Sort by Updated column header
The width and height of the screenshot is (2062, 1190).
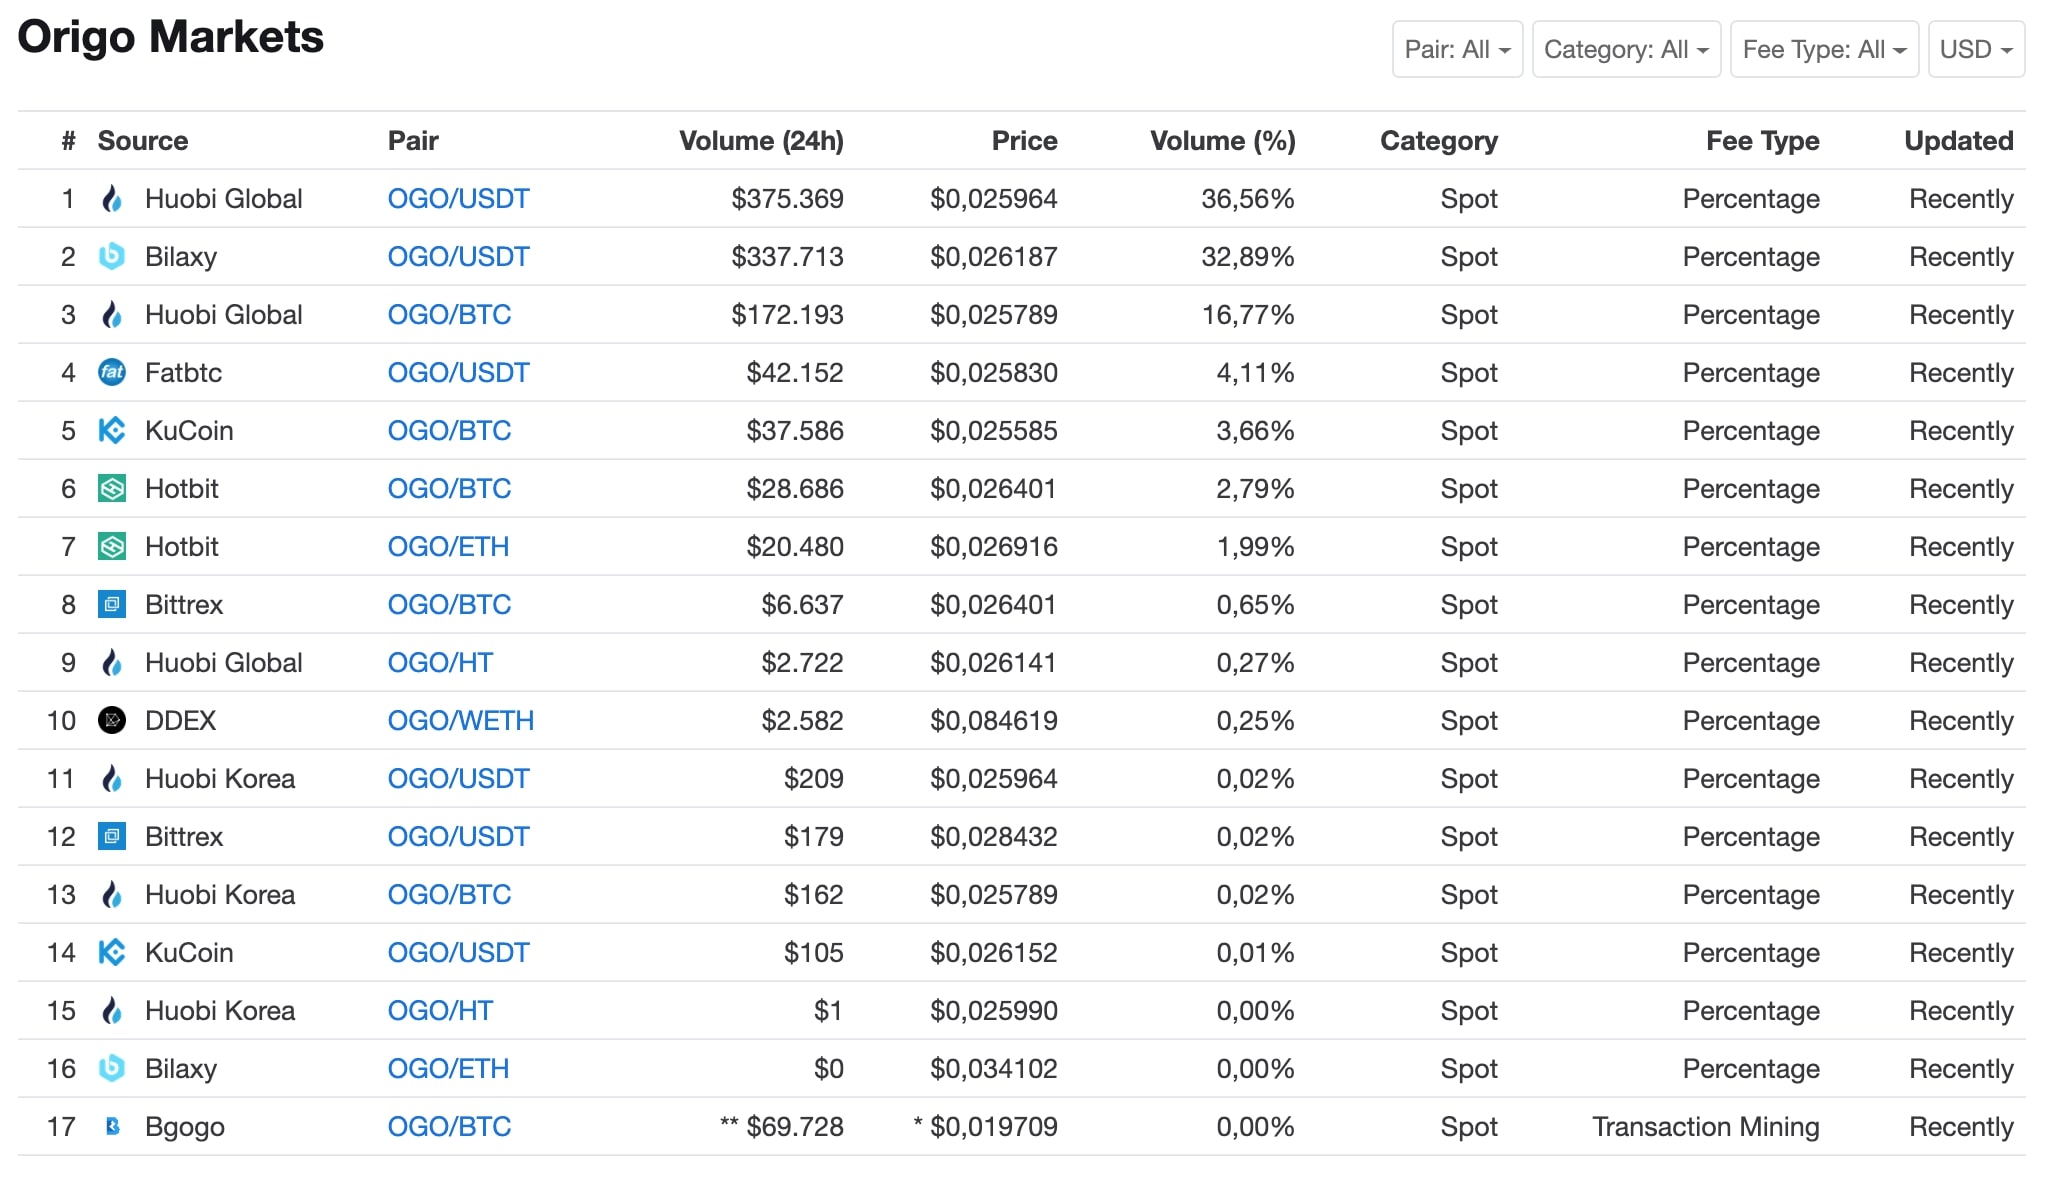1958,141
